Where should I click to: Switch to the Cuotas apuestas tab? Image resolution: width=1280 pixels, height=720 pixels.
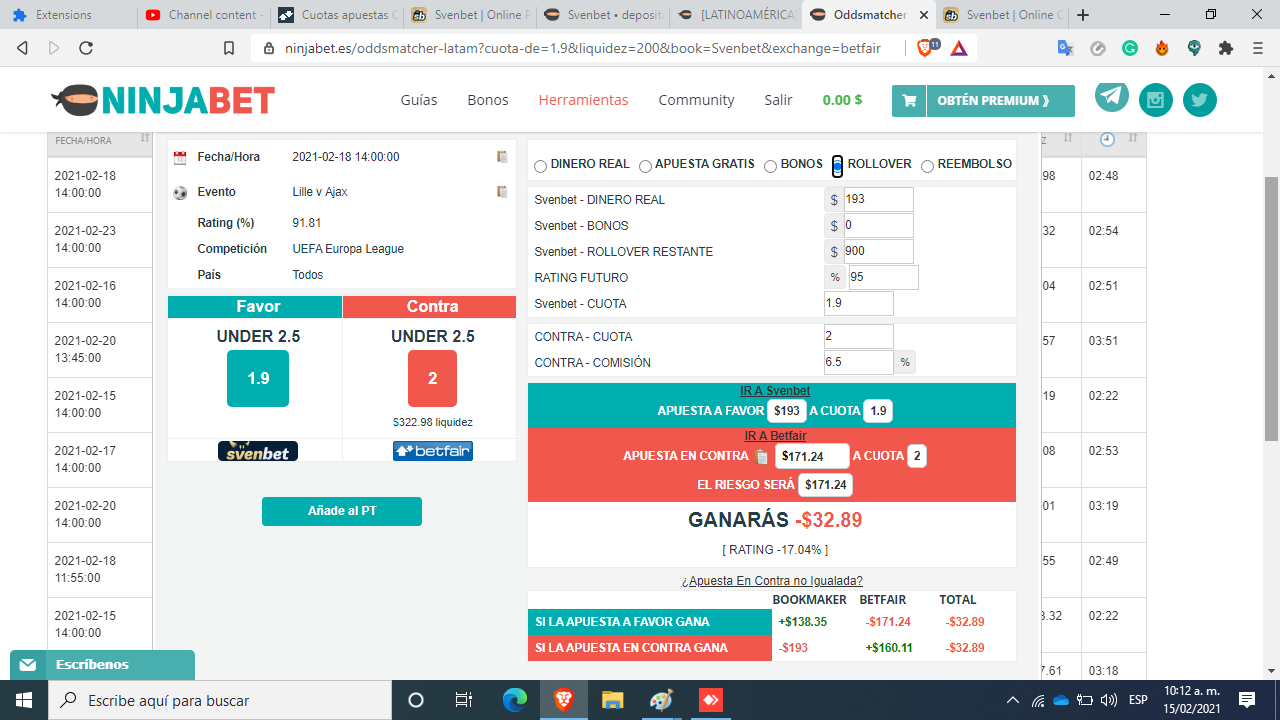pyautogui.click(x=336, y=15)
